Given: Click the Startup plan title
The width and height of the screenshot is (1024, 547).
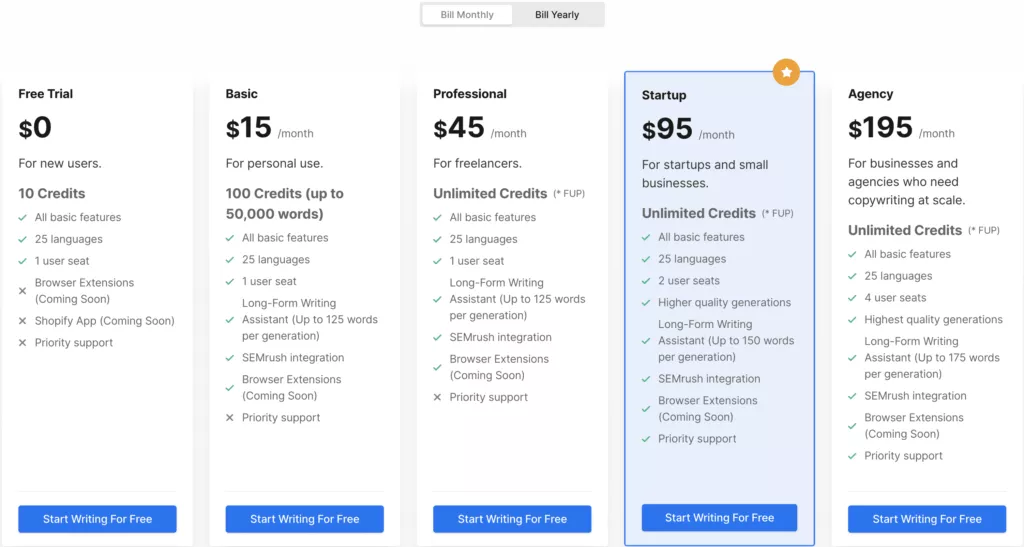Looking at the screenshot, I should tap(664, 95).
